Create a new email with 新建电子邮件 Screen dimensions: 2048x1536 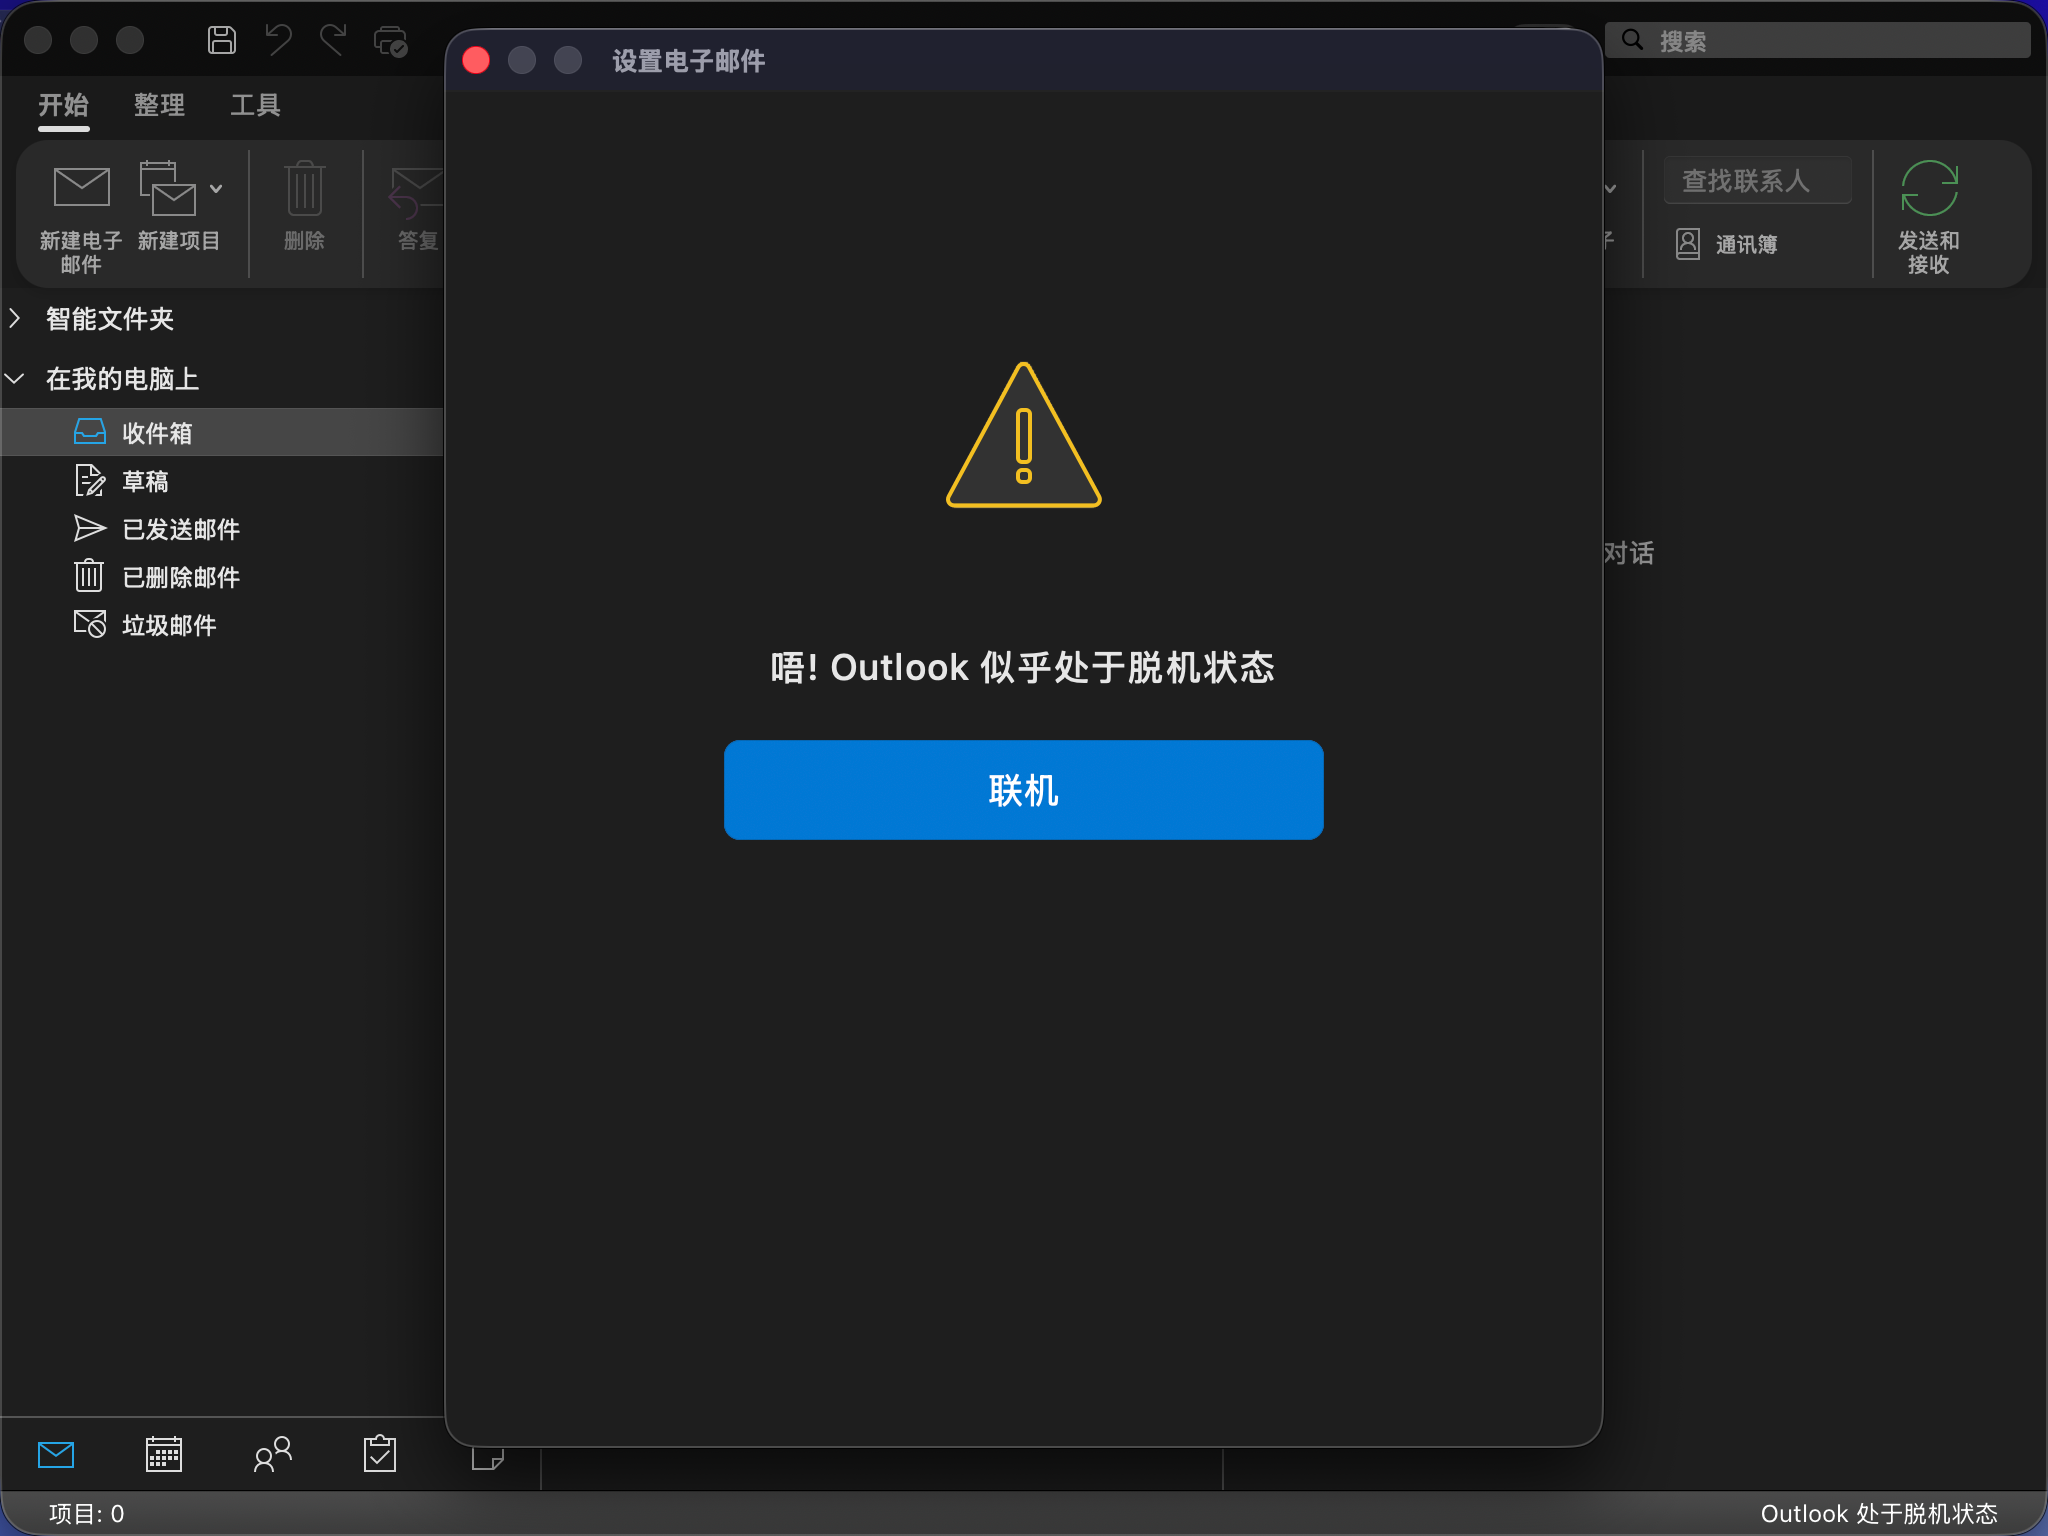[x=81, y=218]
